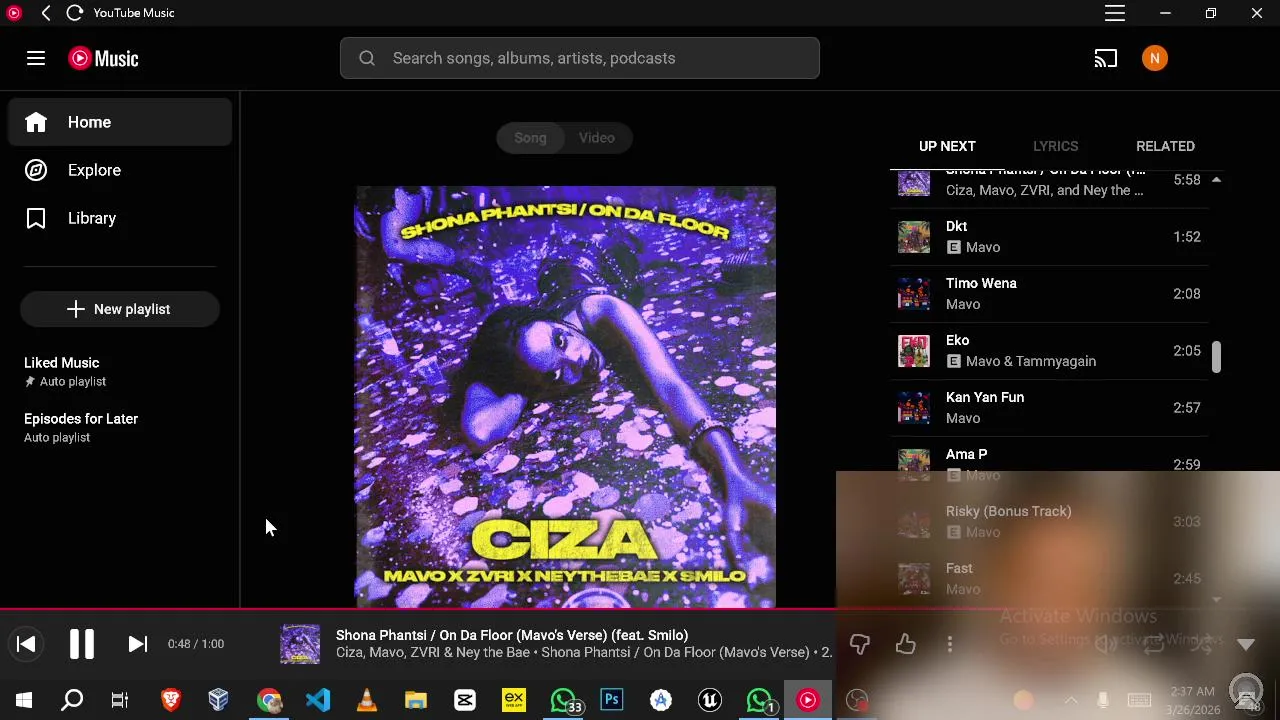Click the Dkt album thumbnail

(x=914, y=237)
